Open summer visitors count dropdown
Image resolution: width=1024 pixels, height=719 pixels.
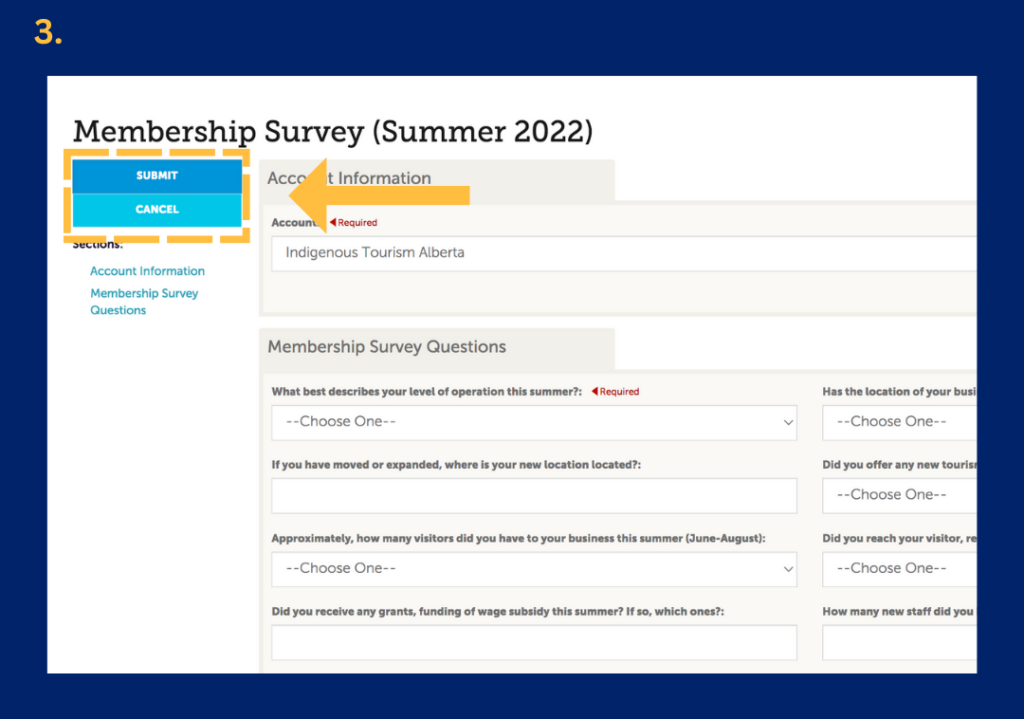[x=534, y=569]
